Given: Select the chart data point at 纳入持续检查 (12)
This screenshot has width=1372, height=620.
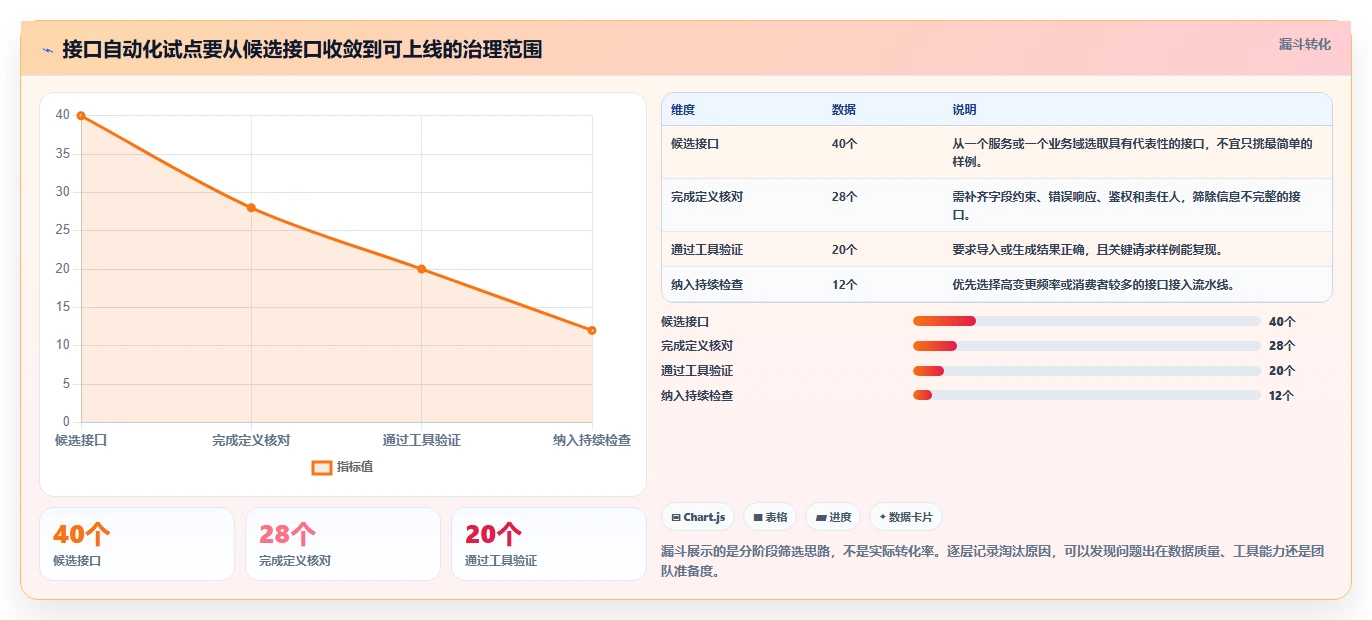Looking at the screenshot, I should [592, 330].
